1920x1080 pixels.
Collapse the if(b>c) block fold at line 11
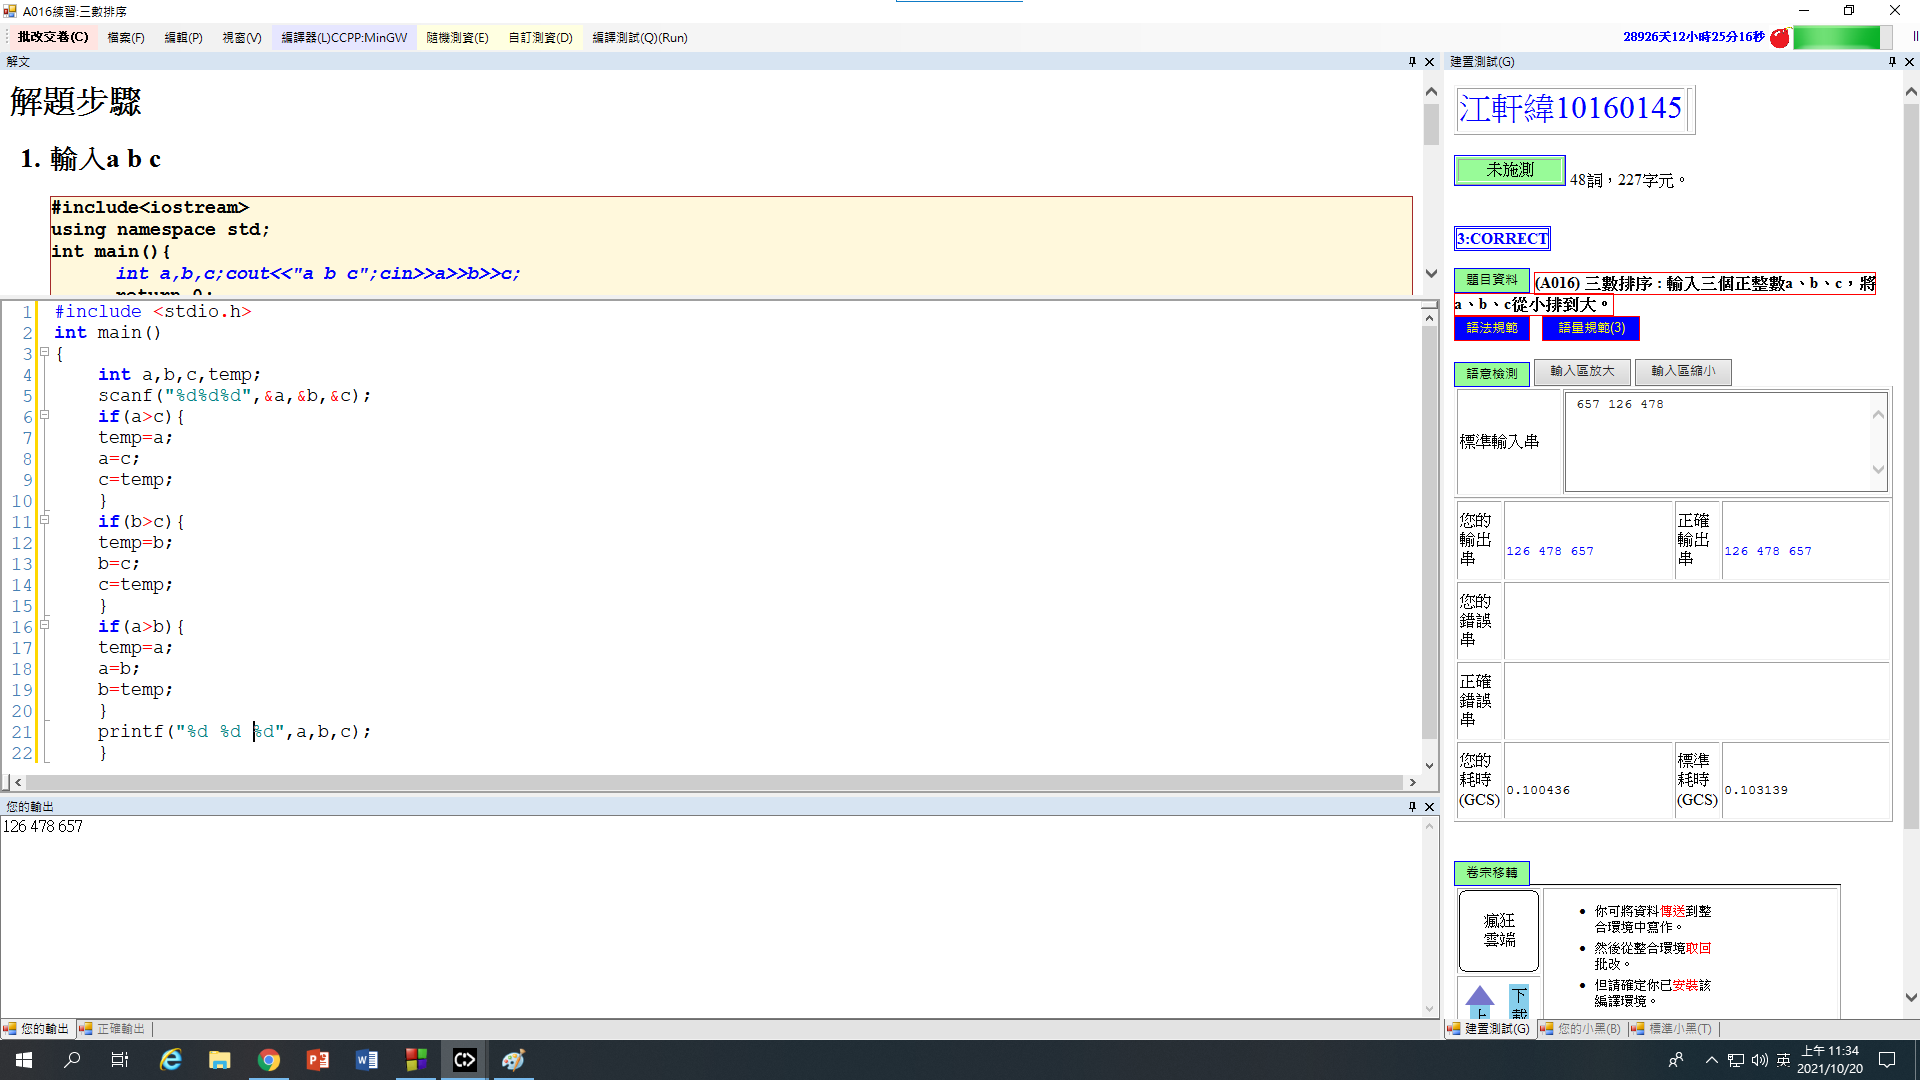click(x=46, y=520)
